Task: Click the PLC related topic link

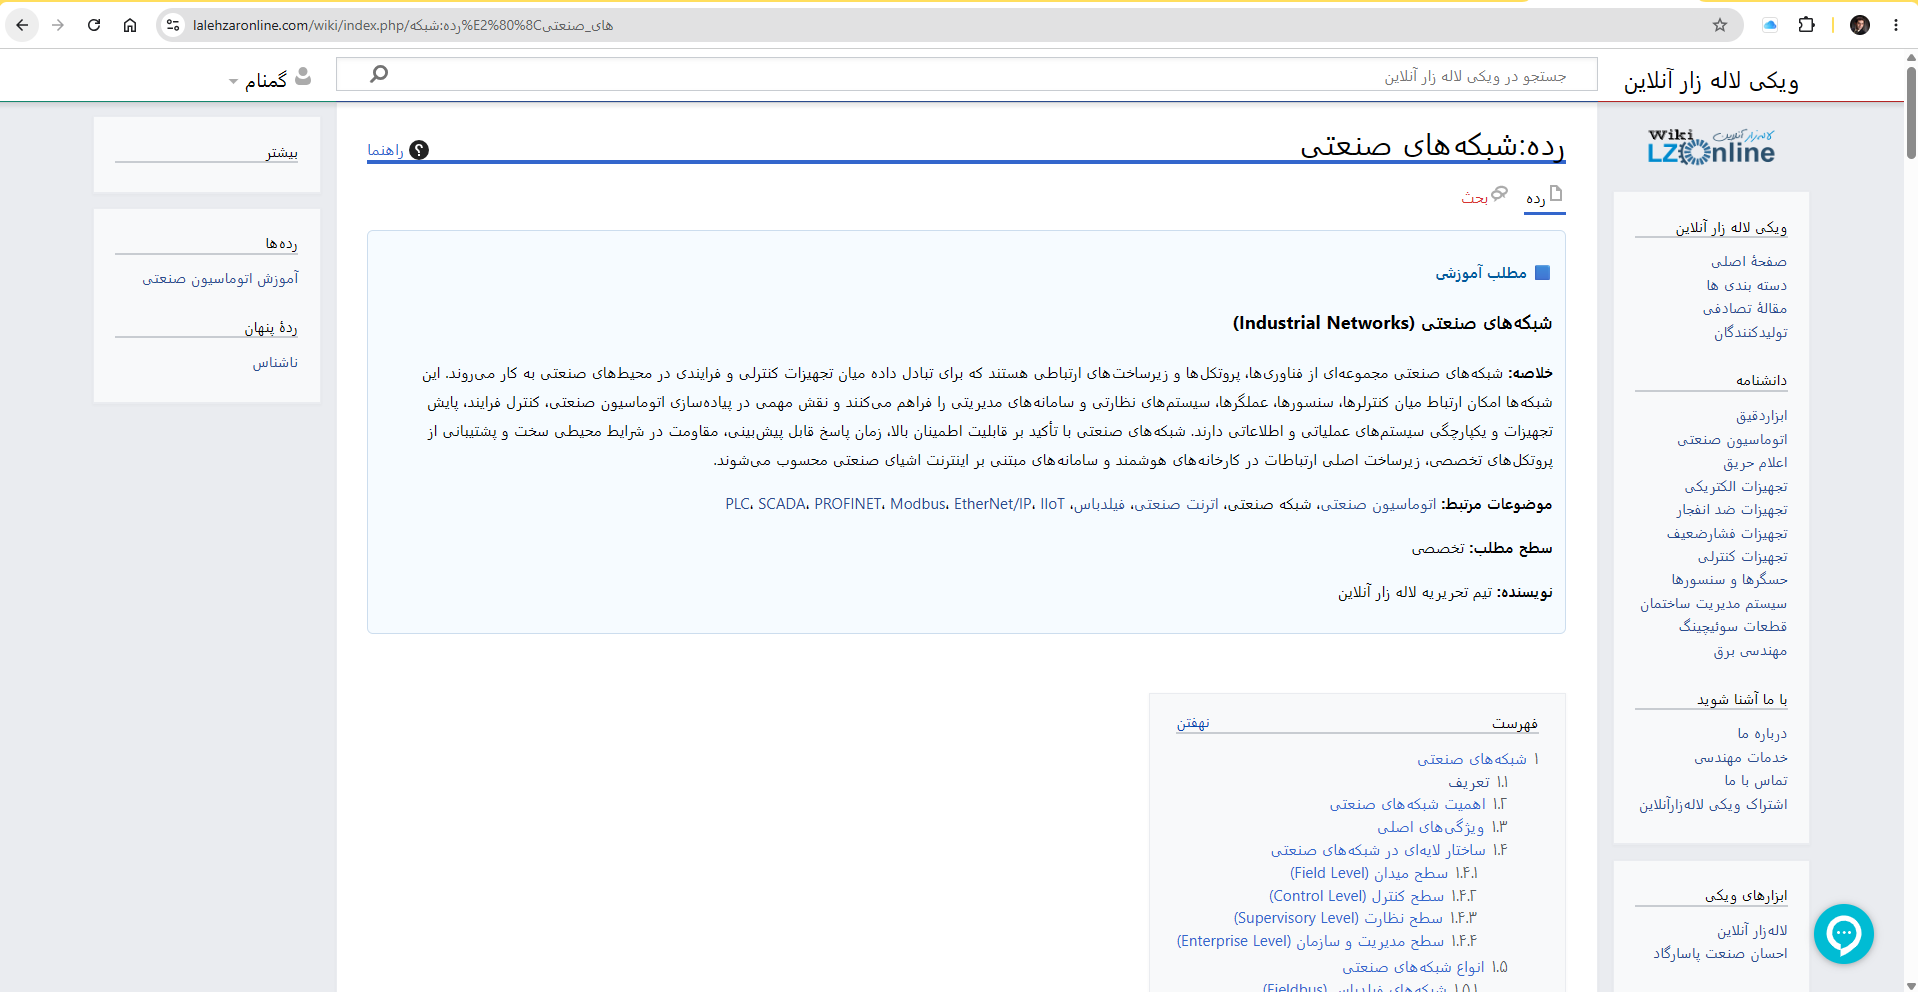Action: click(x=737, y=504)
